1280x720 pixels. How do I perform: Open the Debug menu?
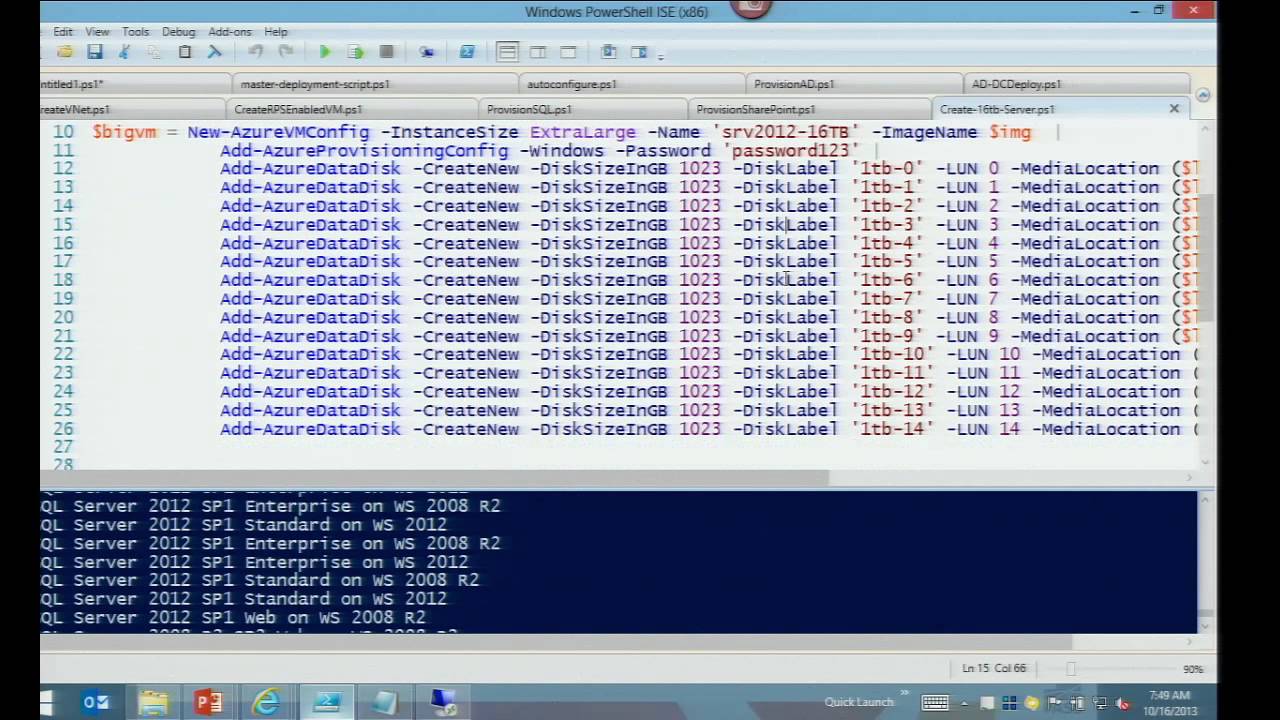[x=179, y=32]
